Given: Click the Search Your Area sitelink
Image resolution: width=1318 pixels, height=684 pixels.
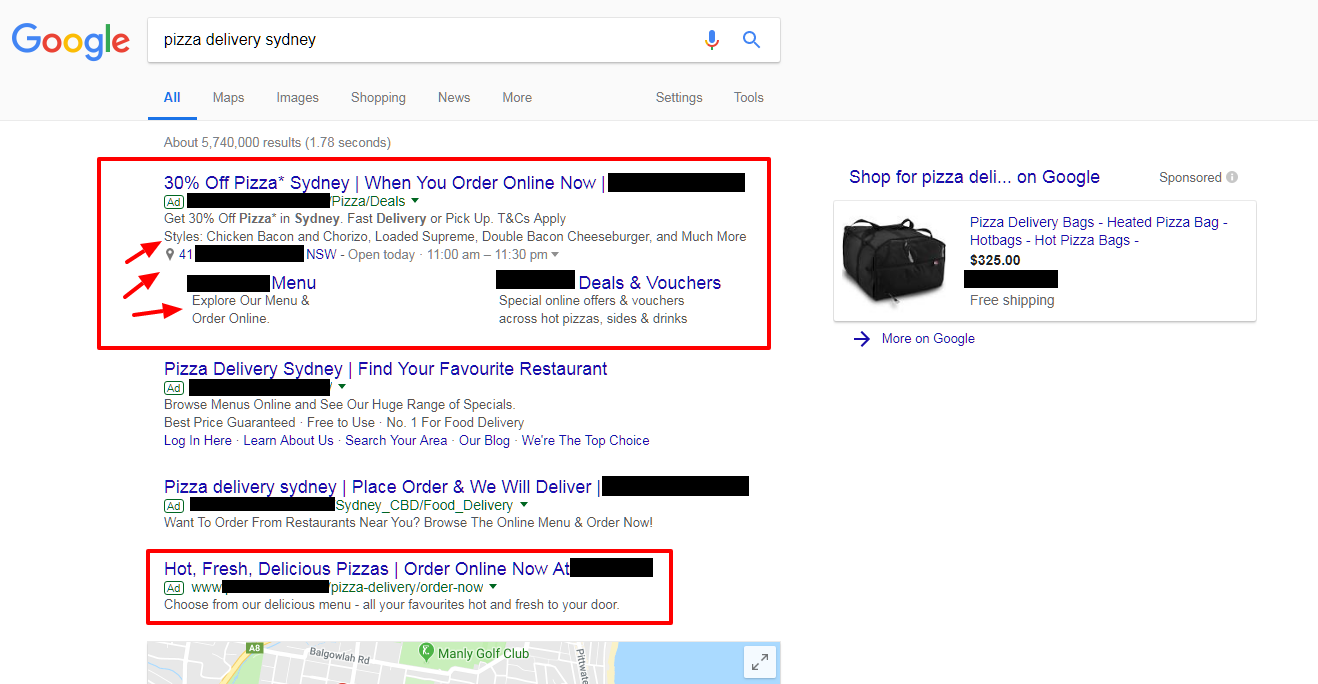Looking at the screenshot, I should [396, 440].
